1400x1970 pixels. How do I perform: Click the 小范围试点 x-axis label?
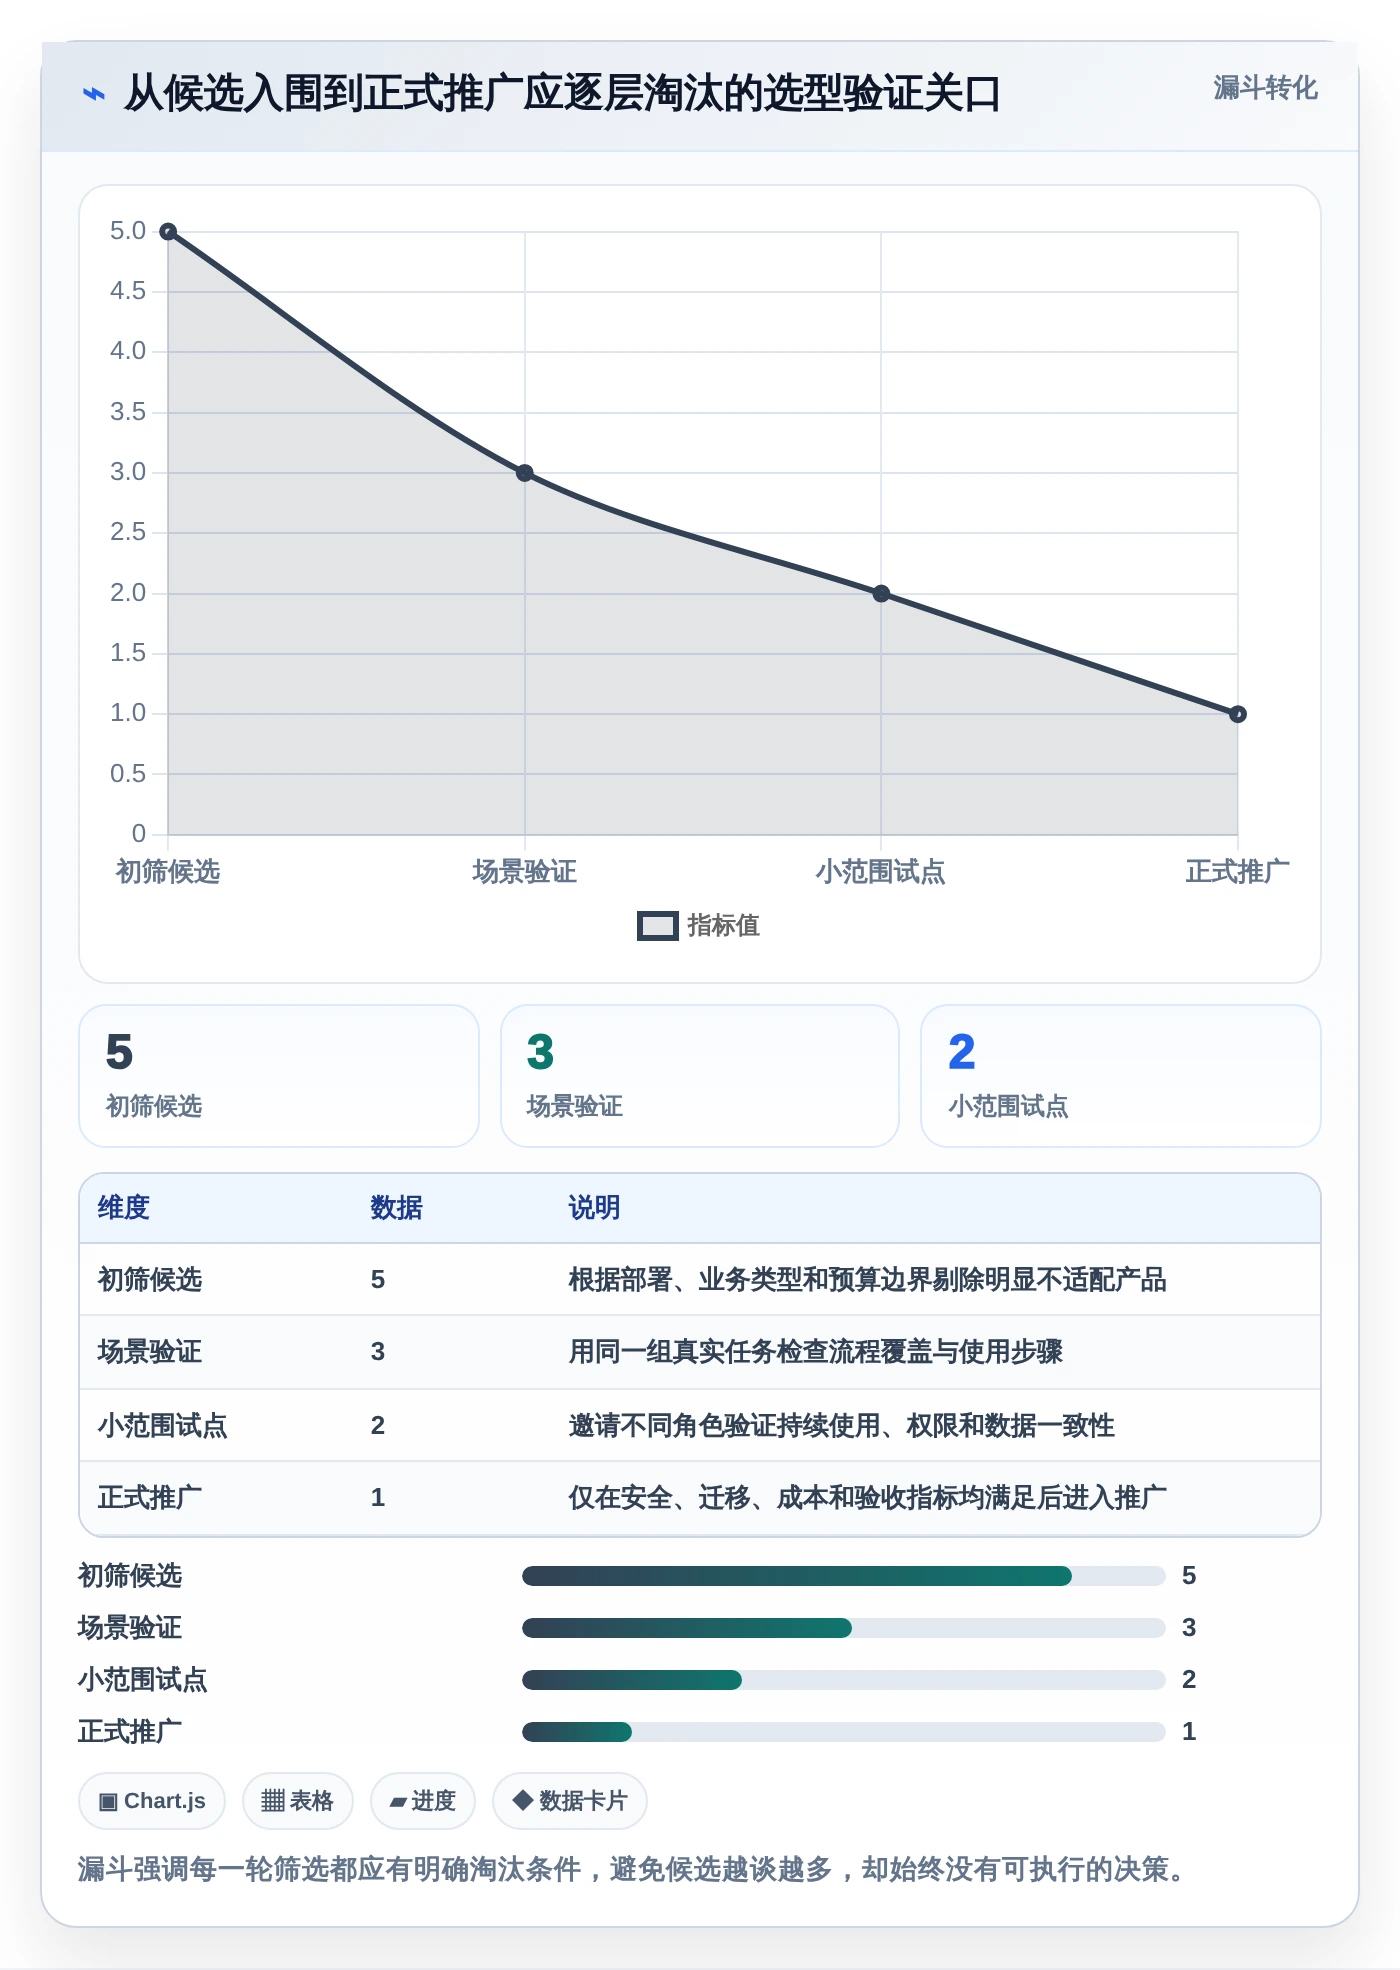pyautogui.click(x=881, y=872)
